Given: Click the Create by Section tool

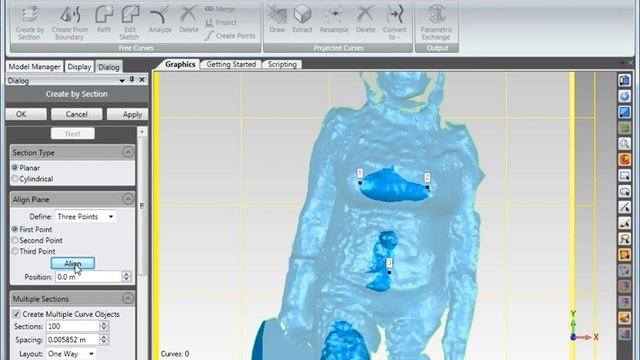Looking at the screenshot, I should coord(29,22).
